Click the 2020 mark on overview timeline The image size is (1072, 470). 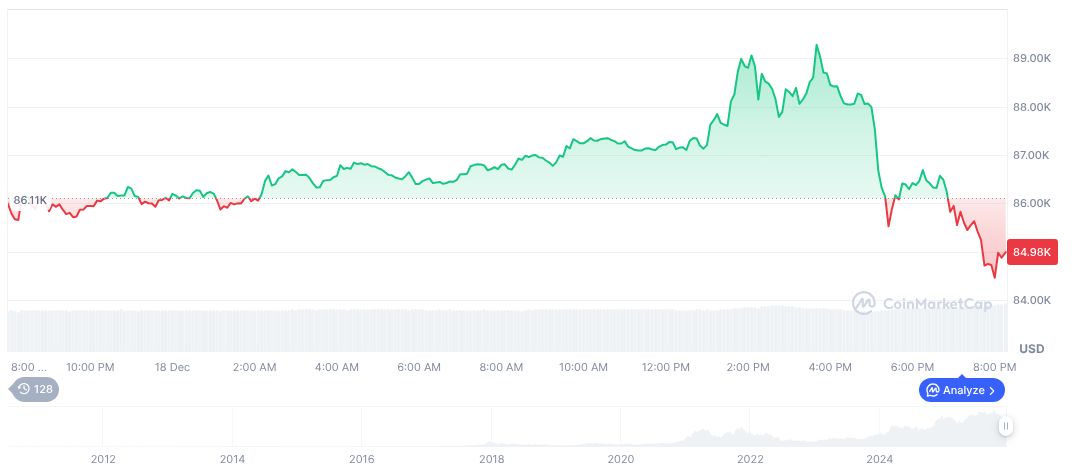[620, 459]
